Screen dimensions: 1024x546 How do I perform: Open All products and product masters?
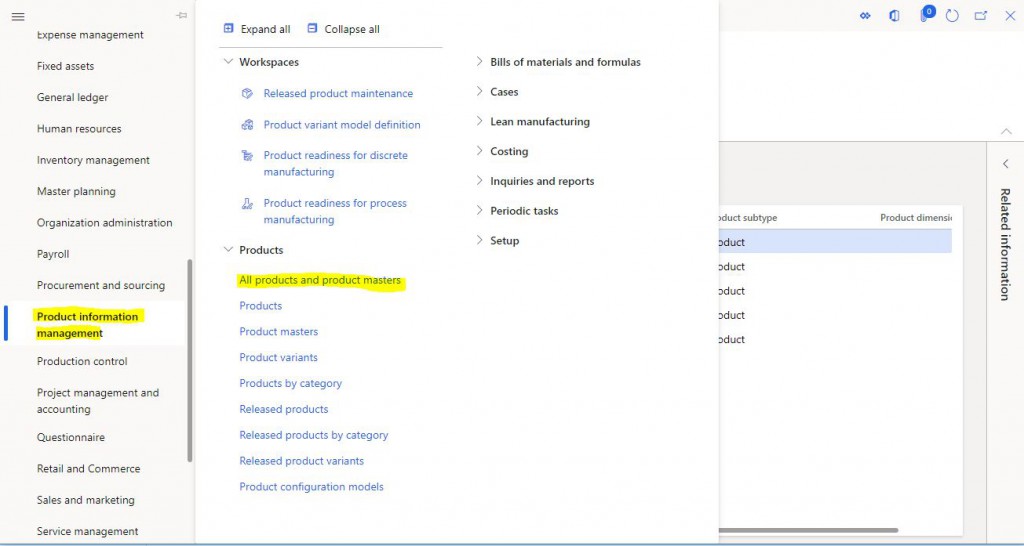point(320,280)
